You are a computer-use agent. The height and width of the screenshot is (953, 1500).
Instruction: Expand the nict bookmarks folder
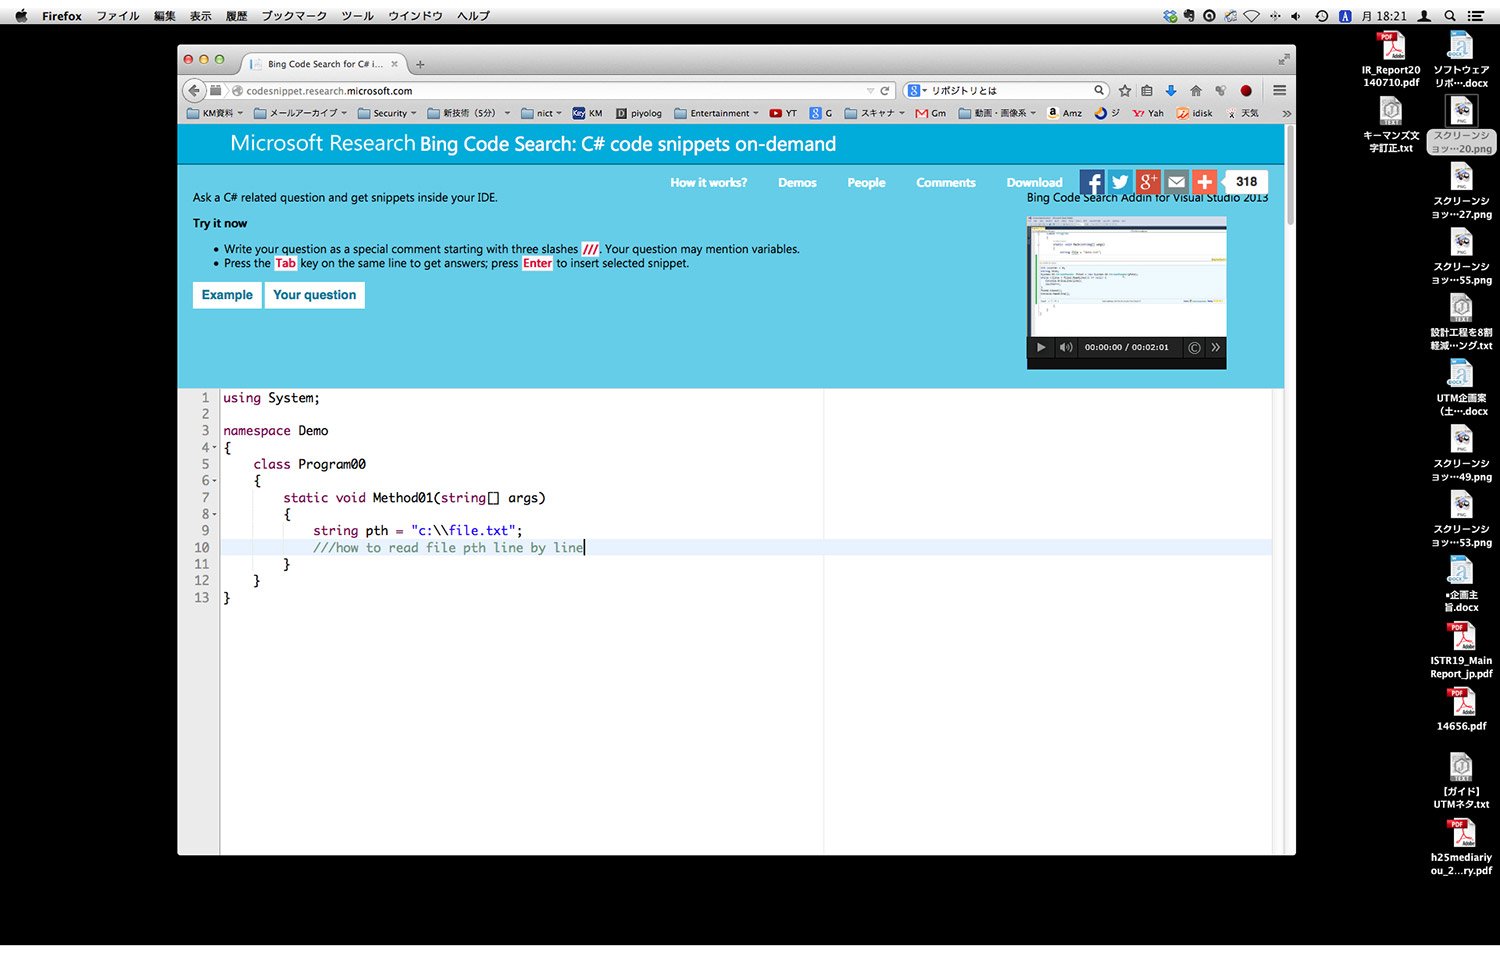click(x=541, y=113)
